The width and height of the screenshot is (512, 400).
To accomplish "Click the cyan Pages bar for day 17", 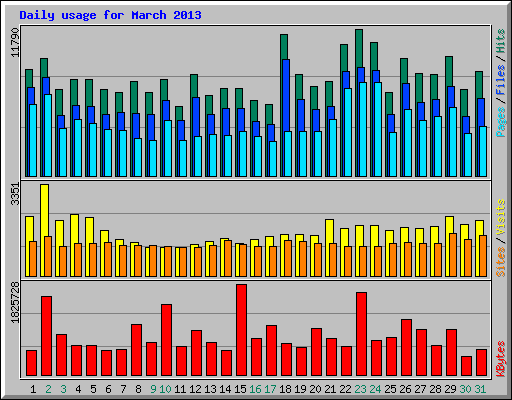I will (273, 159).
